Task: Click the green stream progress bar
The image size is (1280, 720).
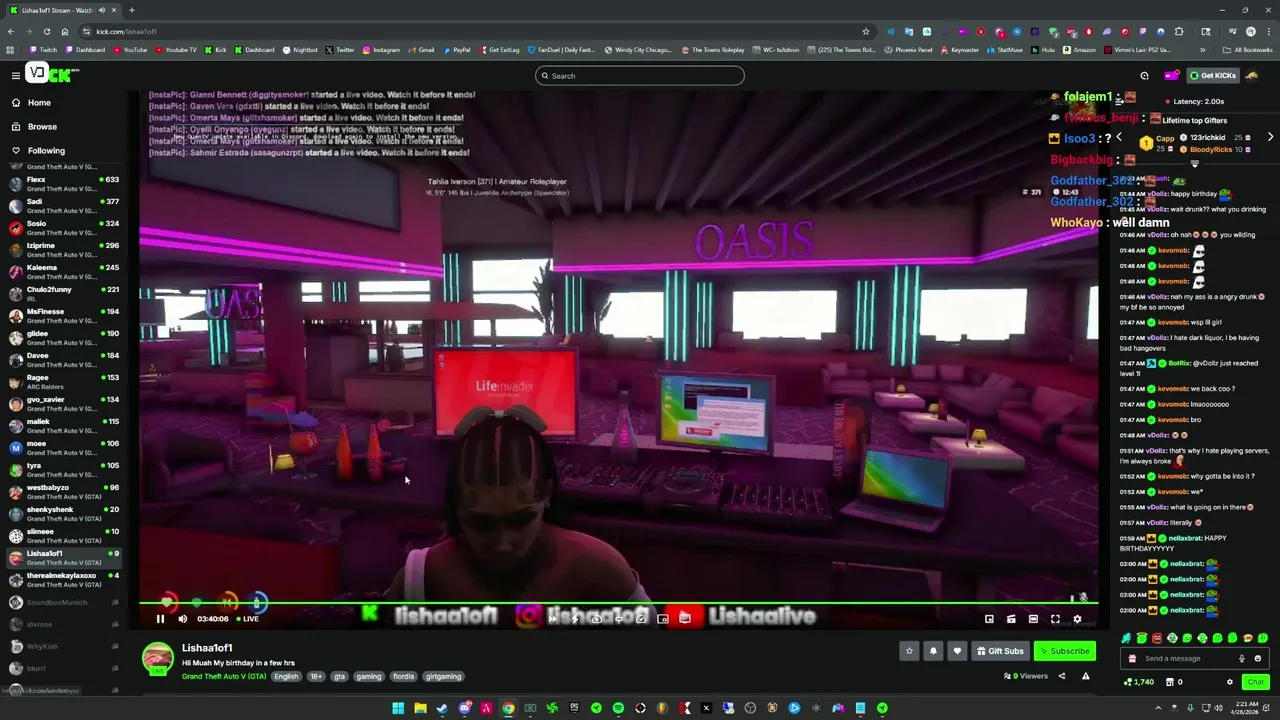Action: point(618,603)
